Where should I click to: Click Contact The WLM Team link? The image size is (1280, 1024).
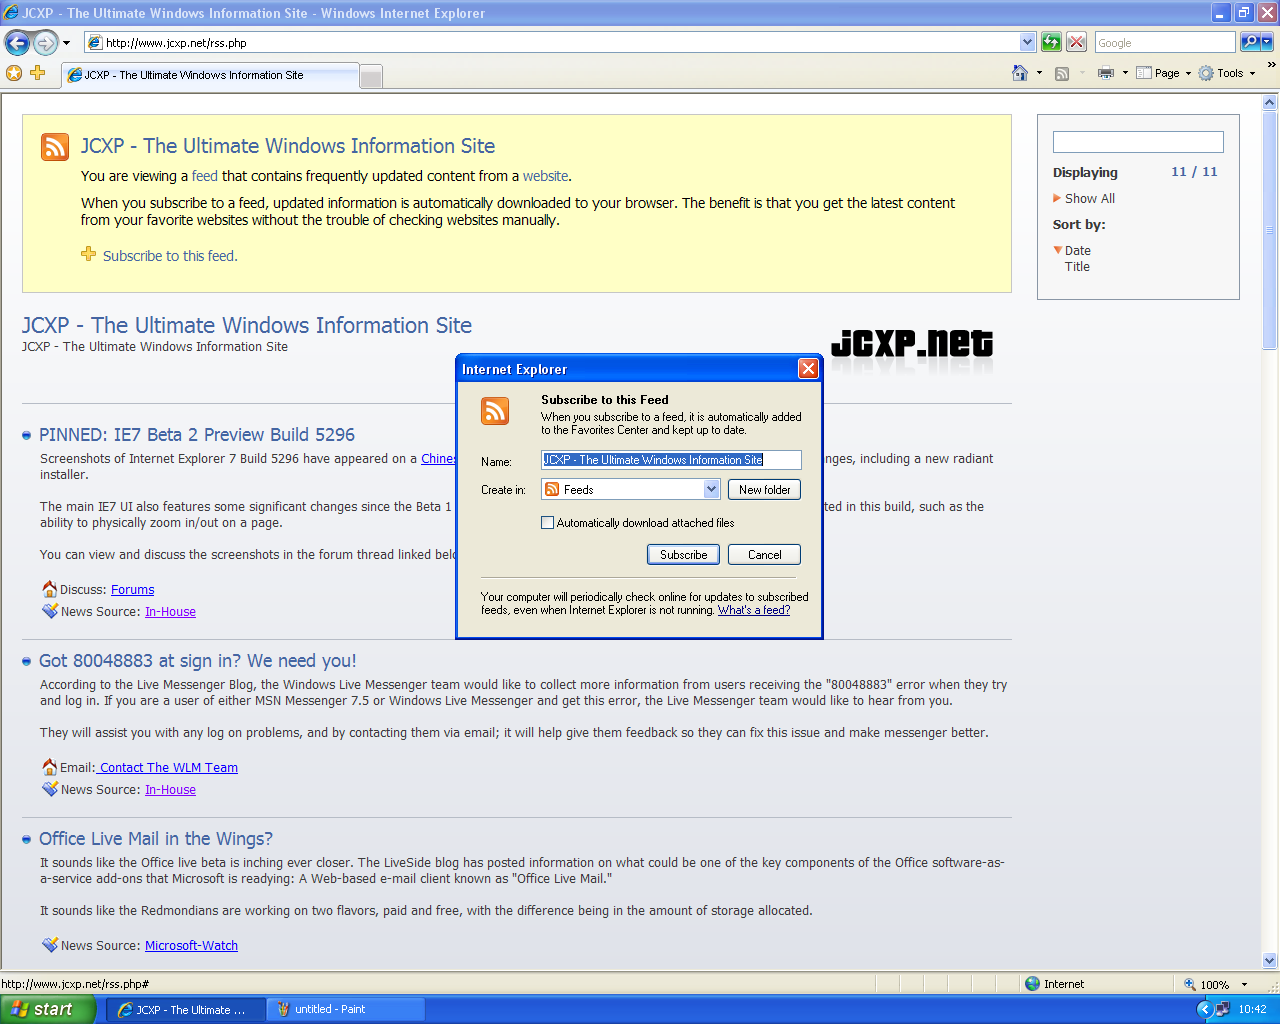pos(167,768)
